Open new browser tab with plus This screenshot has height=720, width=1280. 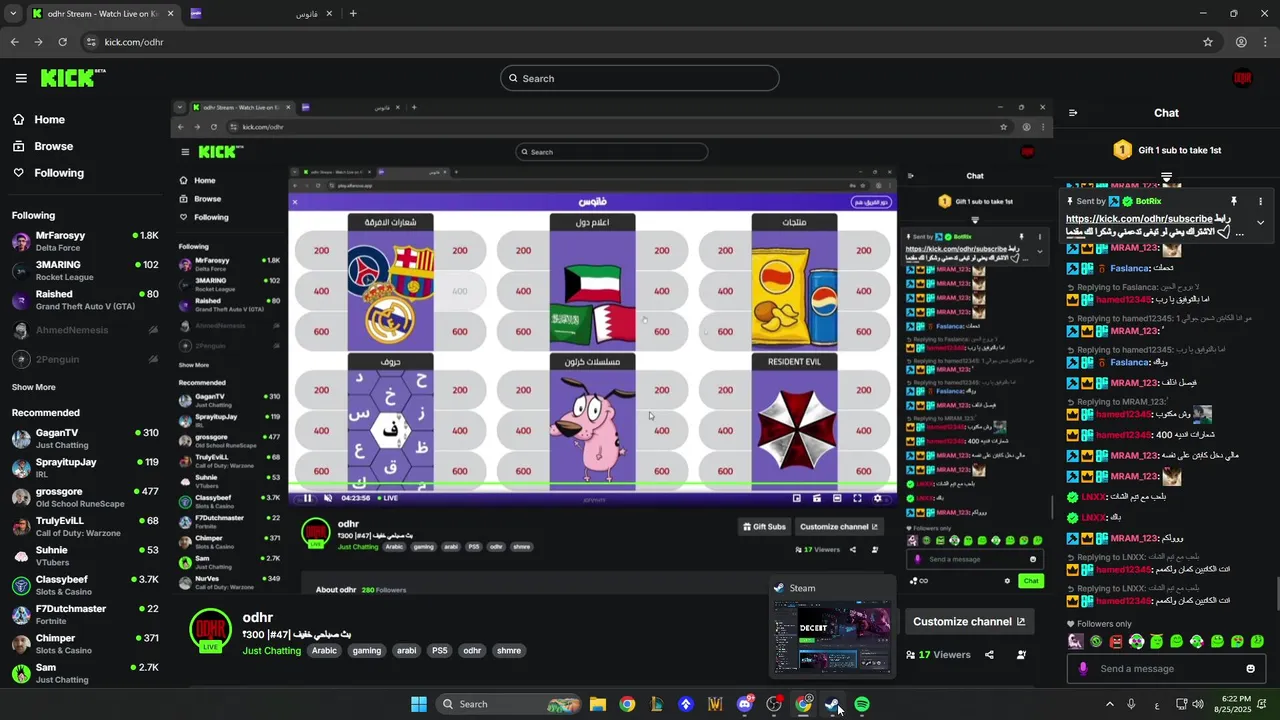pos(353,13)
